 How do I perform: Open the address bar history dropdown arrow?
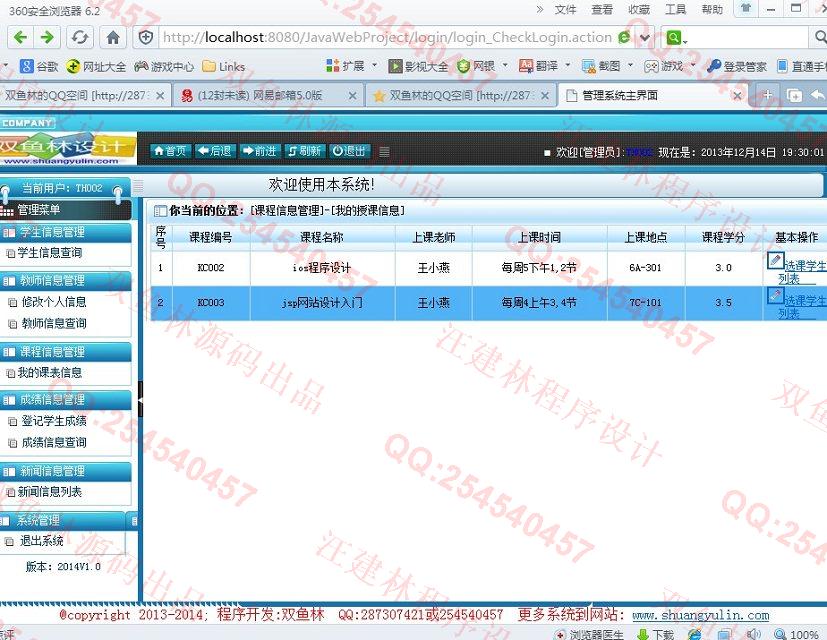point(645,37)
